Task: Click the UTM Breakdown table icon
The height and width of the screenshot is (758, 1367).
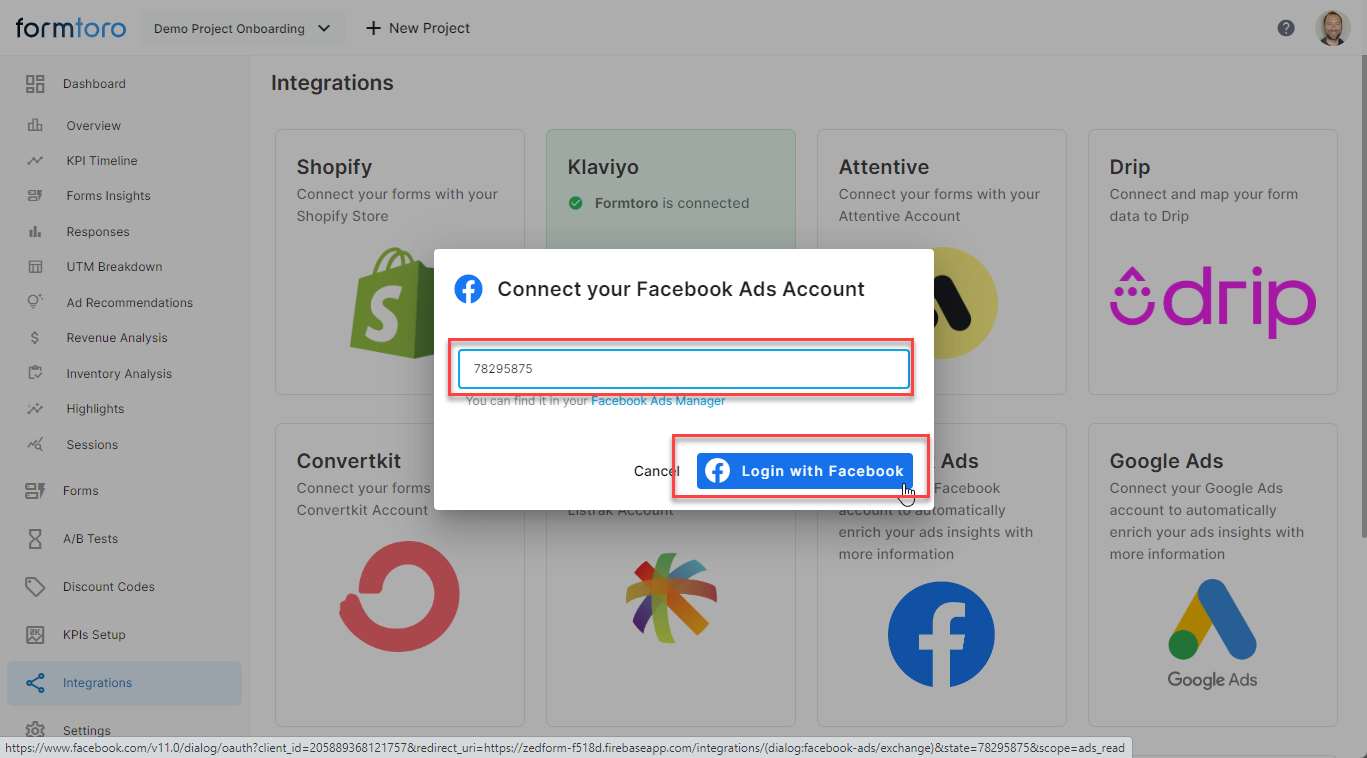Action: (x=35, y=267)
